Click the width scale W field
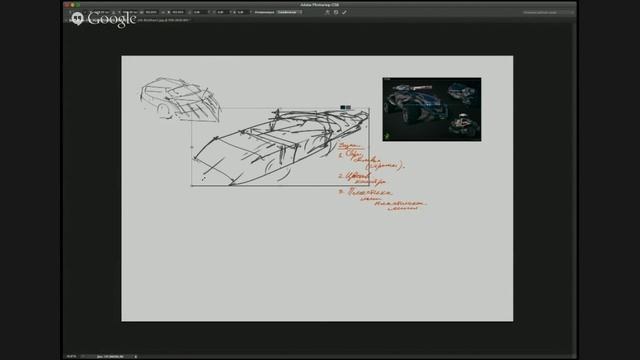The width and height of the screenshot is (640, 360). click(x=151, y=12)
